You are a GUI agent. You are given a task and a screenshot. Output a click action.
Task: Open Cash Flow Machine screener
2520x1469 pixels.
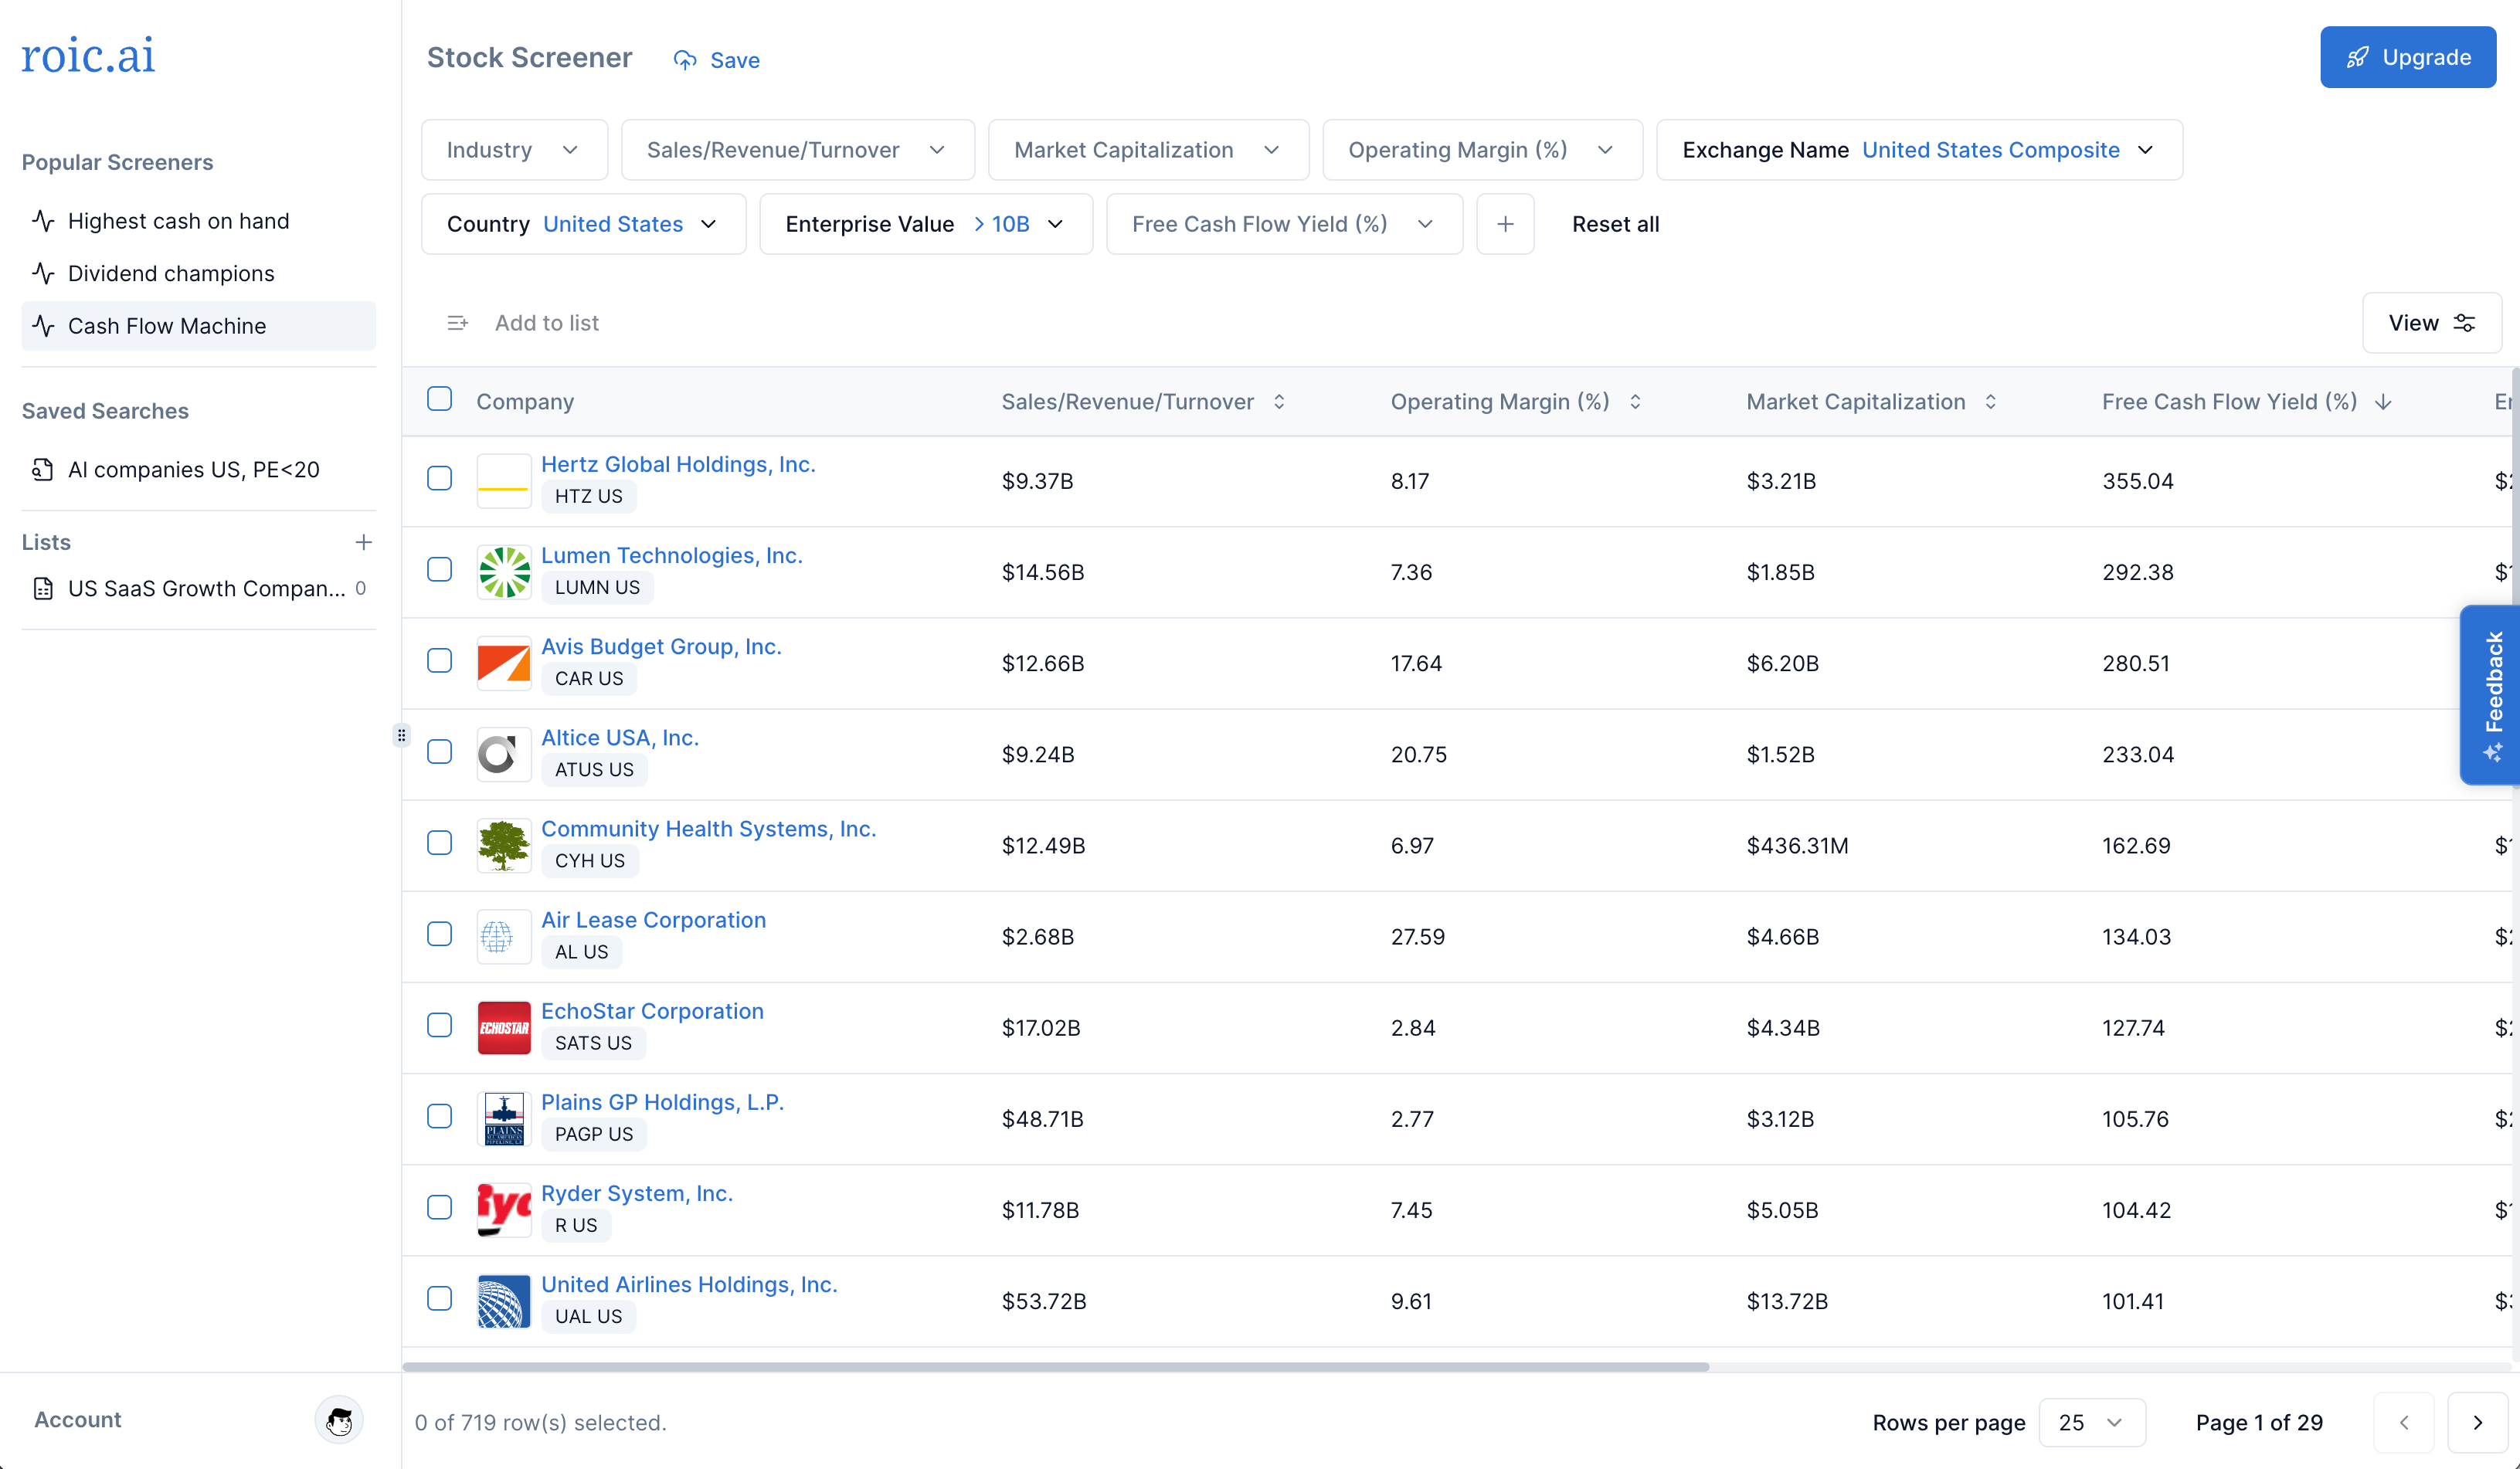coord(198,326)
